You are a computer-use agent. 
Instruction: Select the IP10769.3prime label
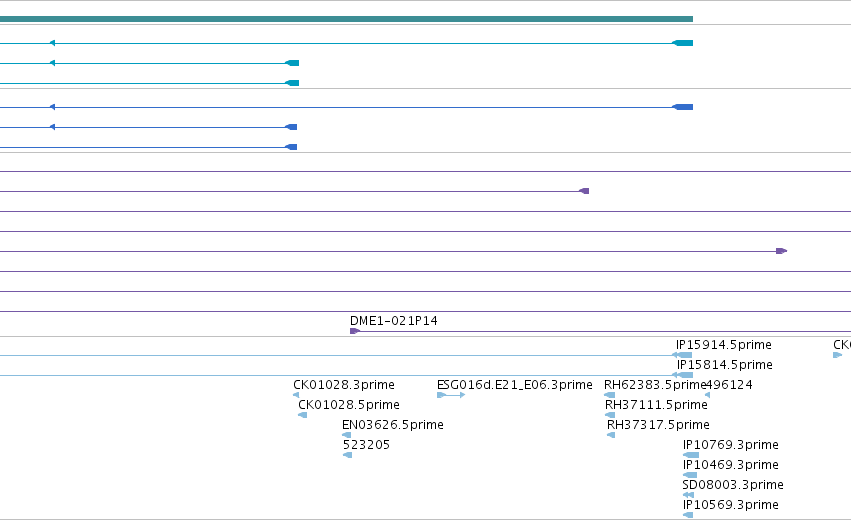click(731, 445)
